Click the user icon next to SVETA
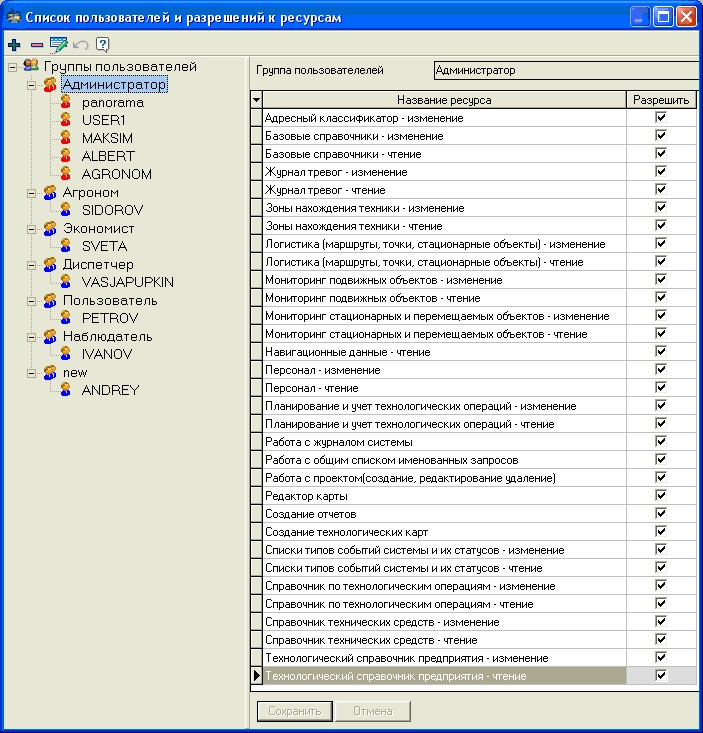Viewport: 703px width, 733px height. pos(68,246)
